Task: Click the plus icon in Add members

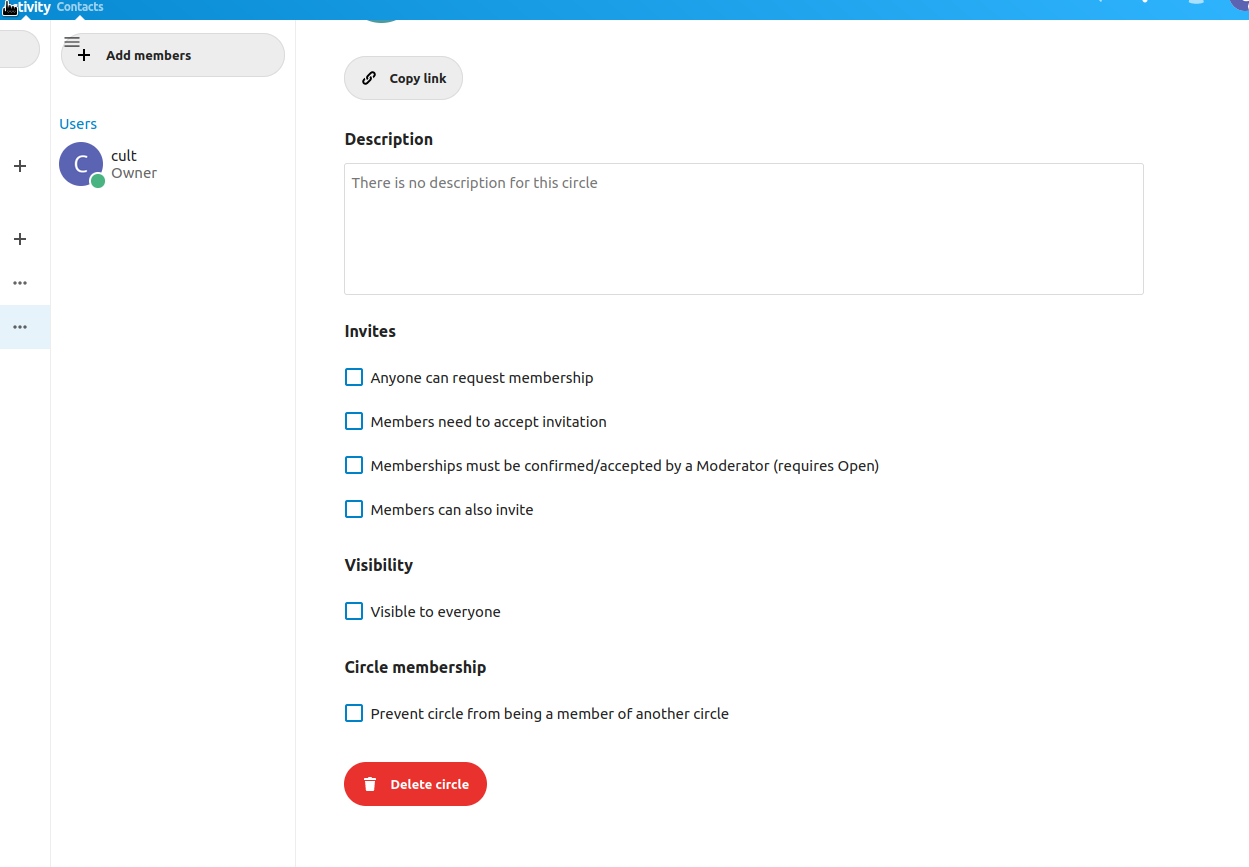Action: point(84,56)
